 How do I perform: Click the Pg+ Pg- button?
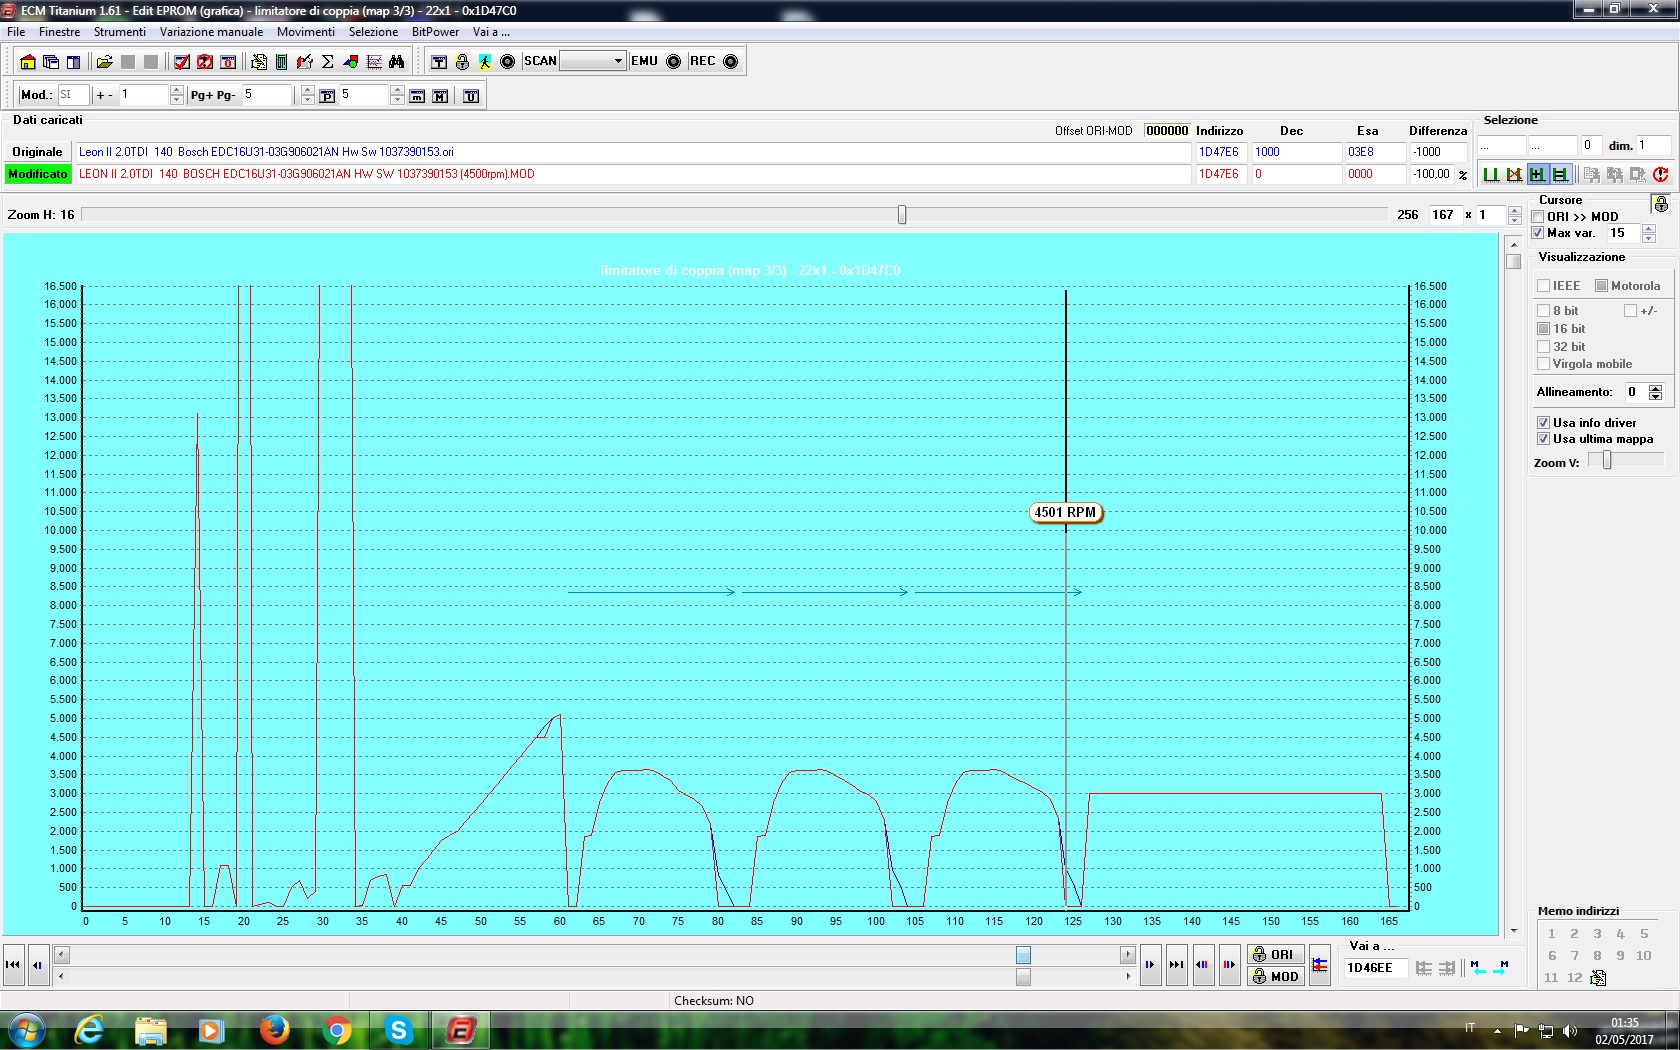[213, 95]
